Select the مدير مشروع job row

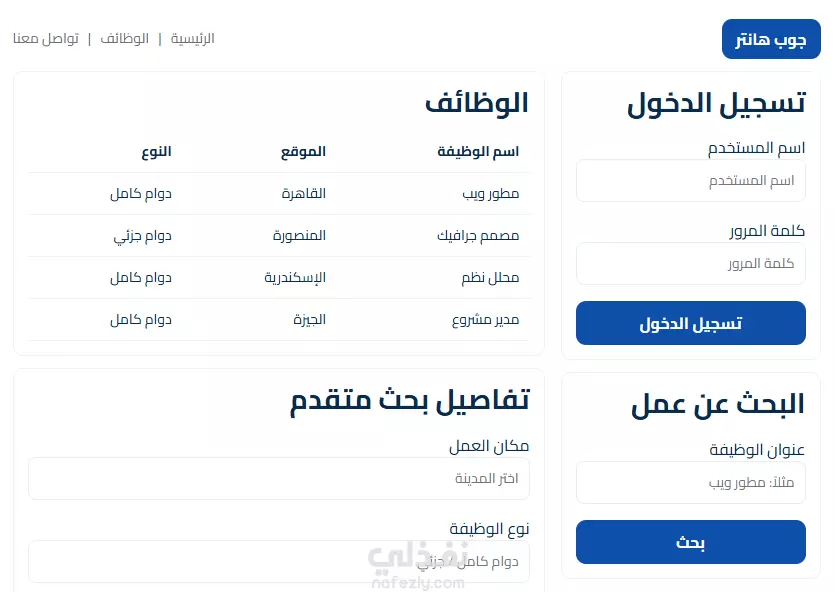[x=279, y=320]
